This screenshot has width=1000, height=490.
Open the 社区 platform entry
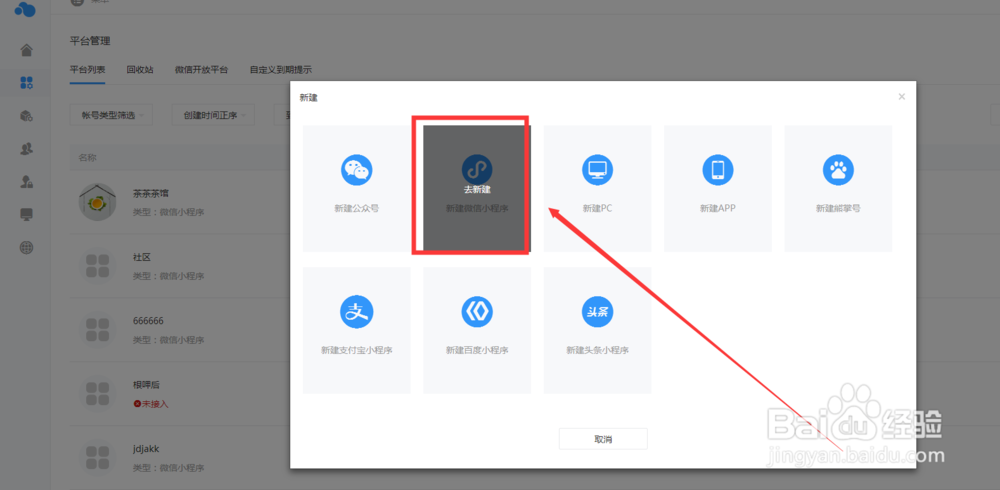[x=142, y=257]
